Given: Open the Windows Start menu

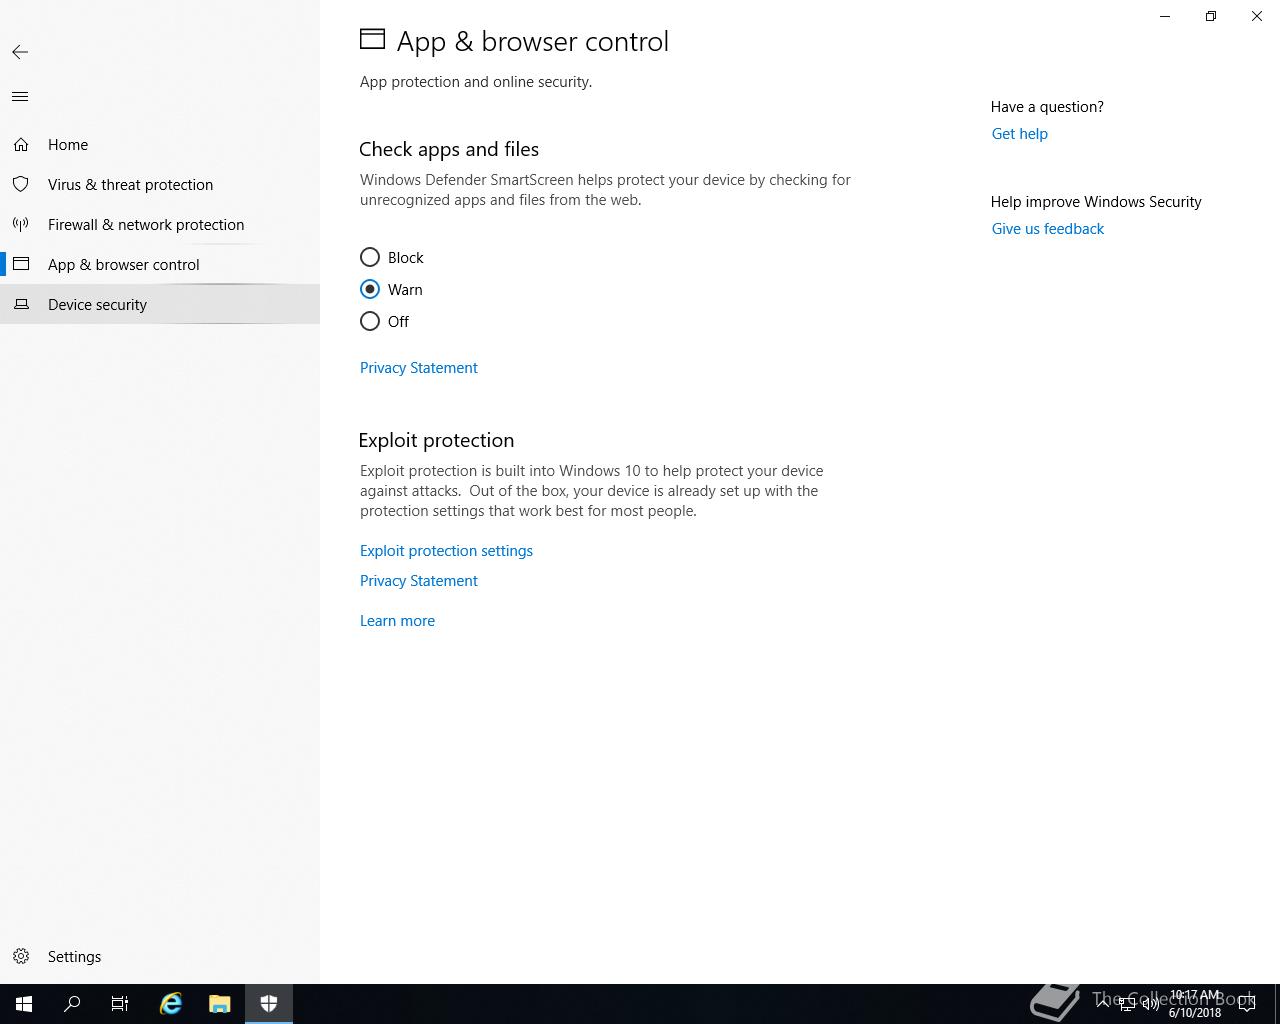Looking at the screenshot, I should (24, 1004).
